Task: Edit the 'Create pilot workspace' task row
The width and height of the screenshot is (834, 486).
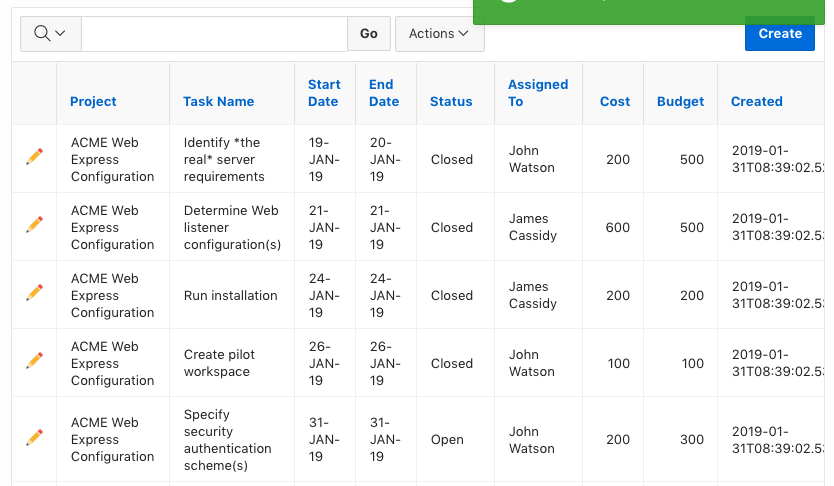Action: pyautogui.click(x=34, y=360)
